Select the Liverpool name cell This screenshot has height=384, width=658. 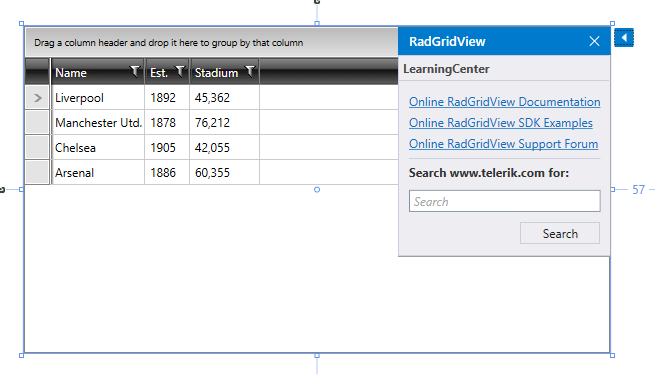(98, 98)
